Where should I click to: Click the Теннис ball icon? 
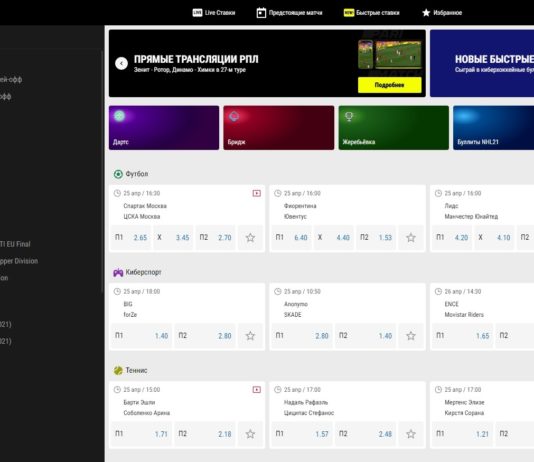(x=118, y=370)
